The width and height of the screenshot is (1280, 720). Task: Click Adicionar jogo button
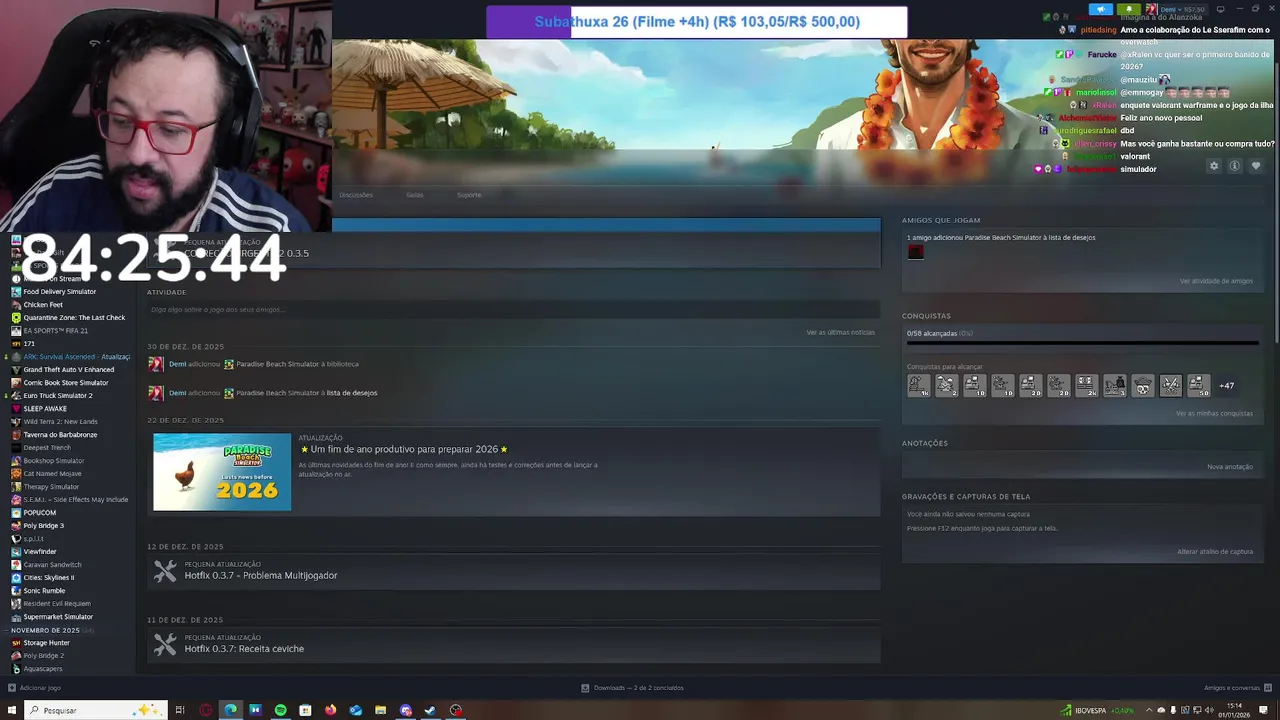34,688
